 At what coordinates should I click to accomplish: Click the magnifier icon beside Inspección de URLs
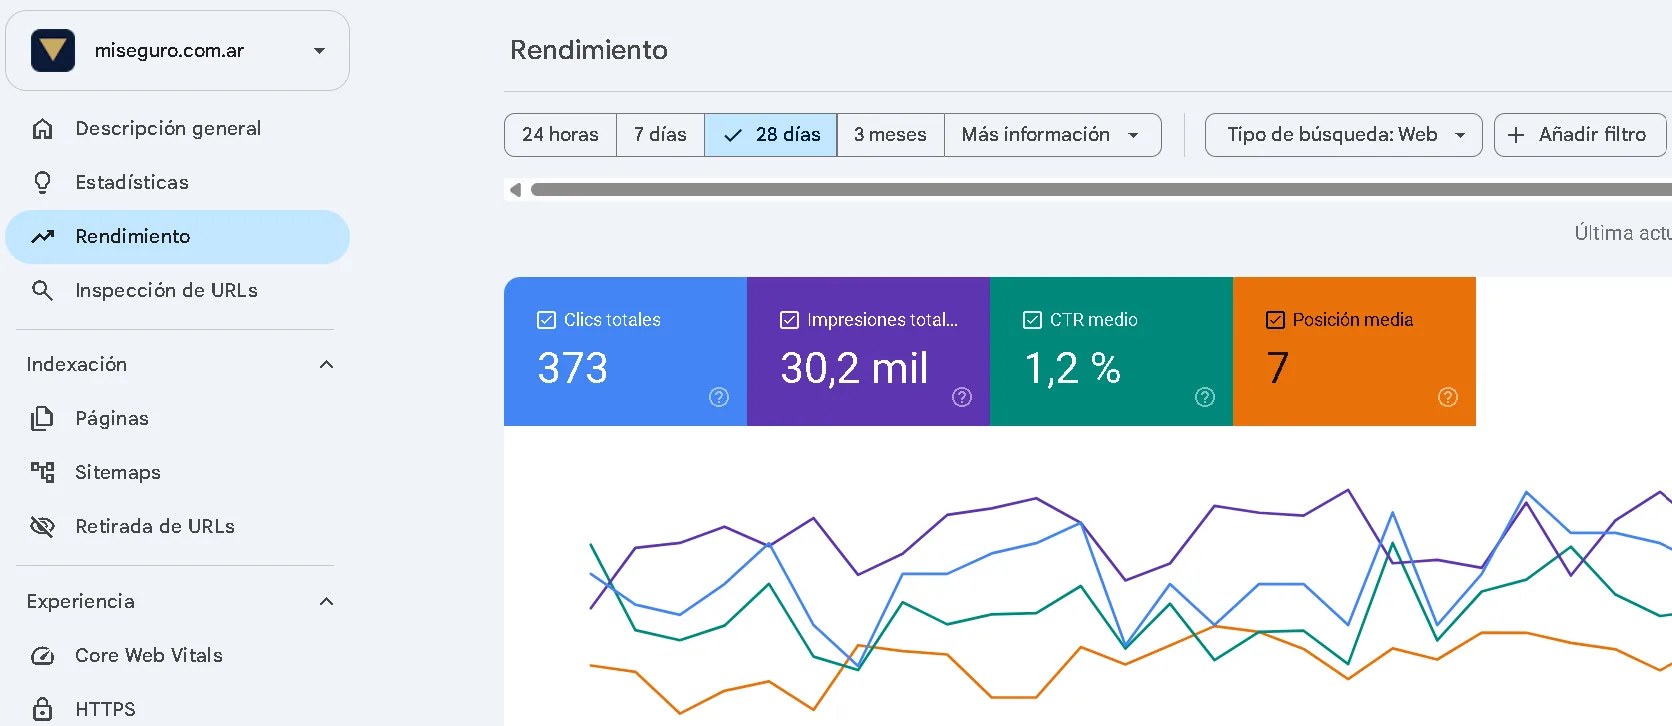coord(42,291)
